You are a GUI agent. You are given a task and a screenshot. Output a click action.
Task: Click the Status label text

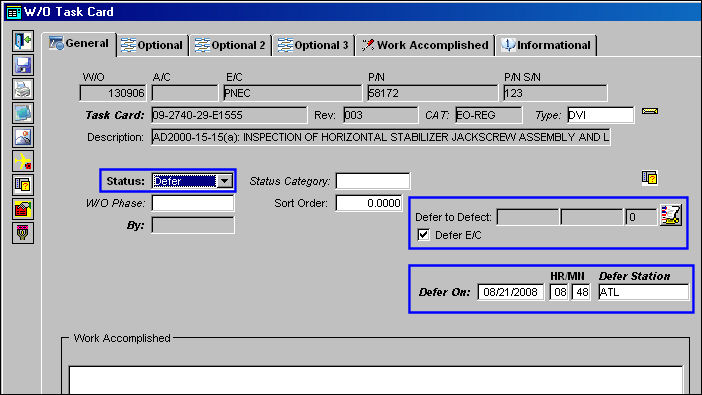click(x=125, y=181)
